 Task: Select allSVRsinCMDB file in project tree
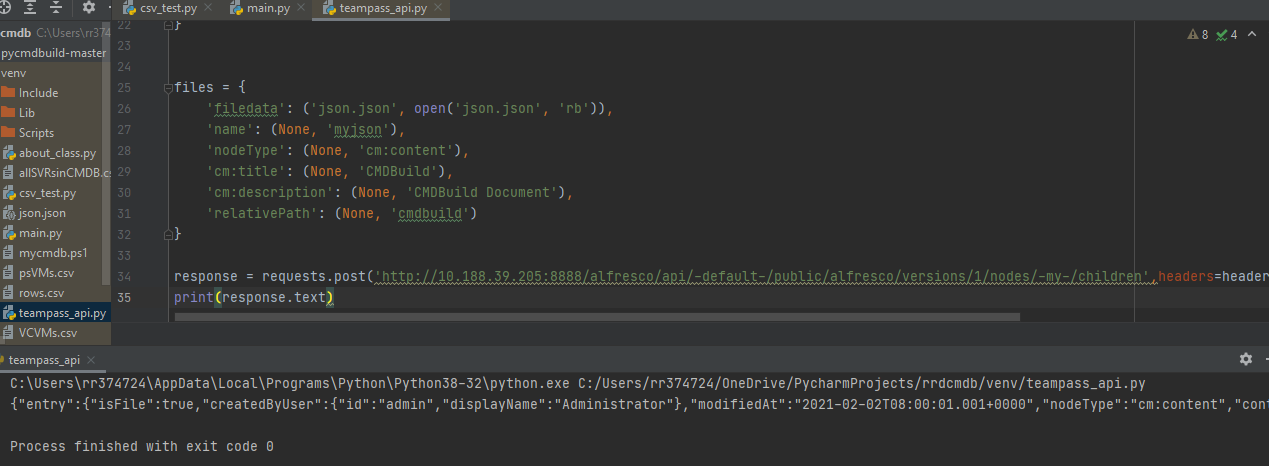pos(54,173)
